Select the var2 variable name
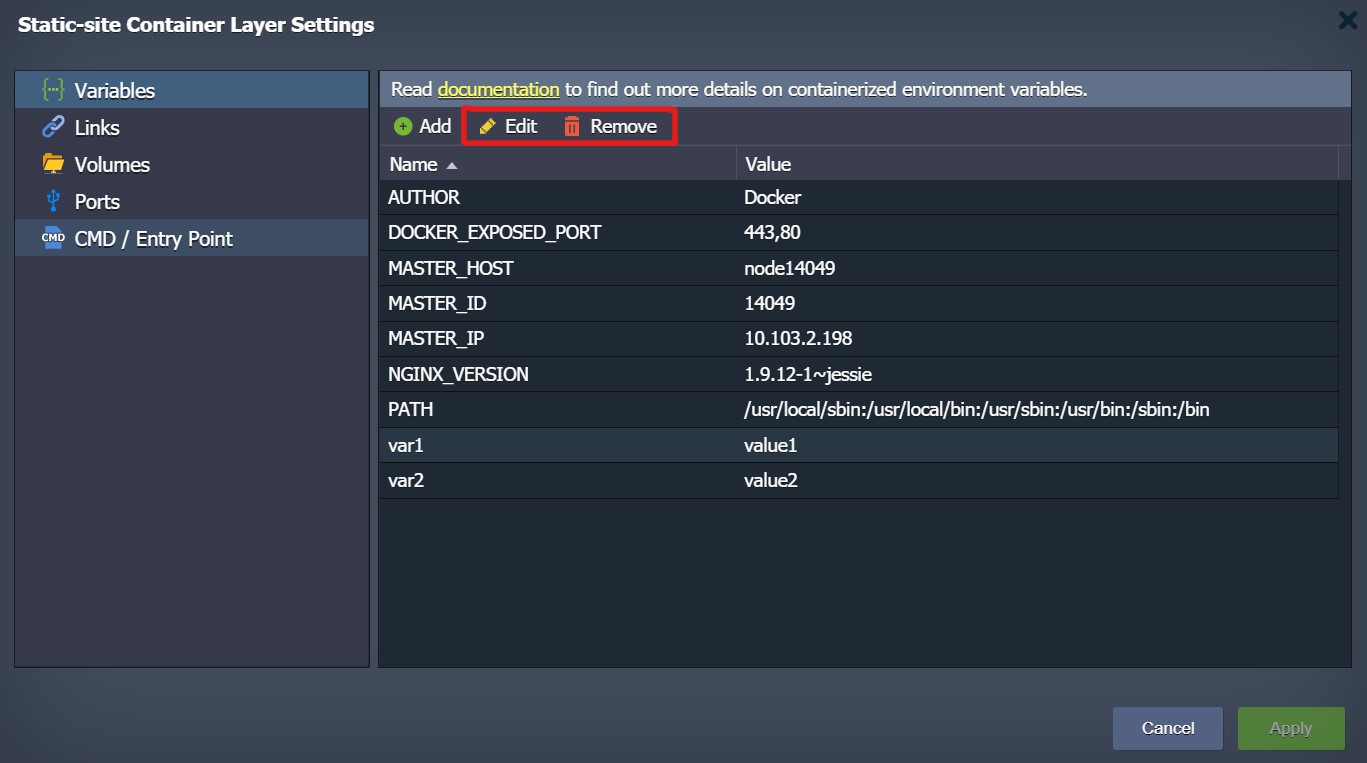Viewport: 1367px width, 763px height. 406,480
